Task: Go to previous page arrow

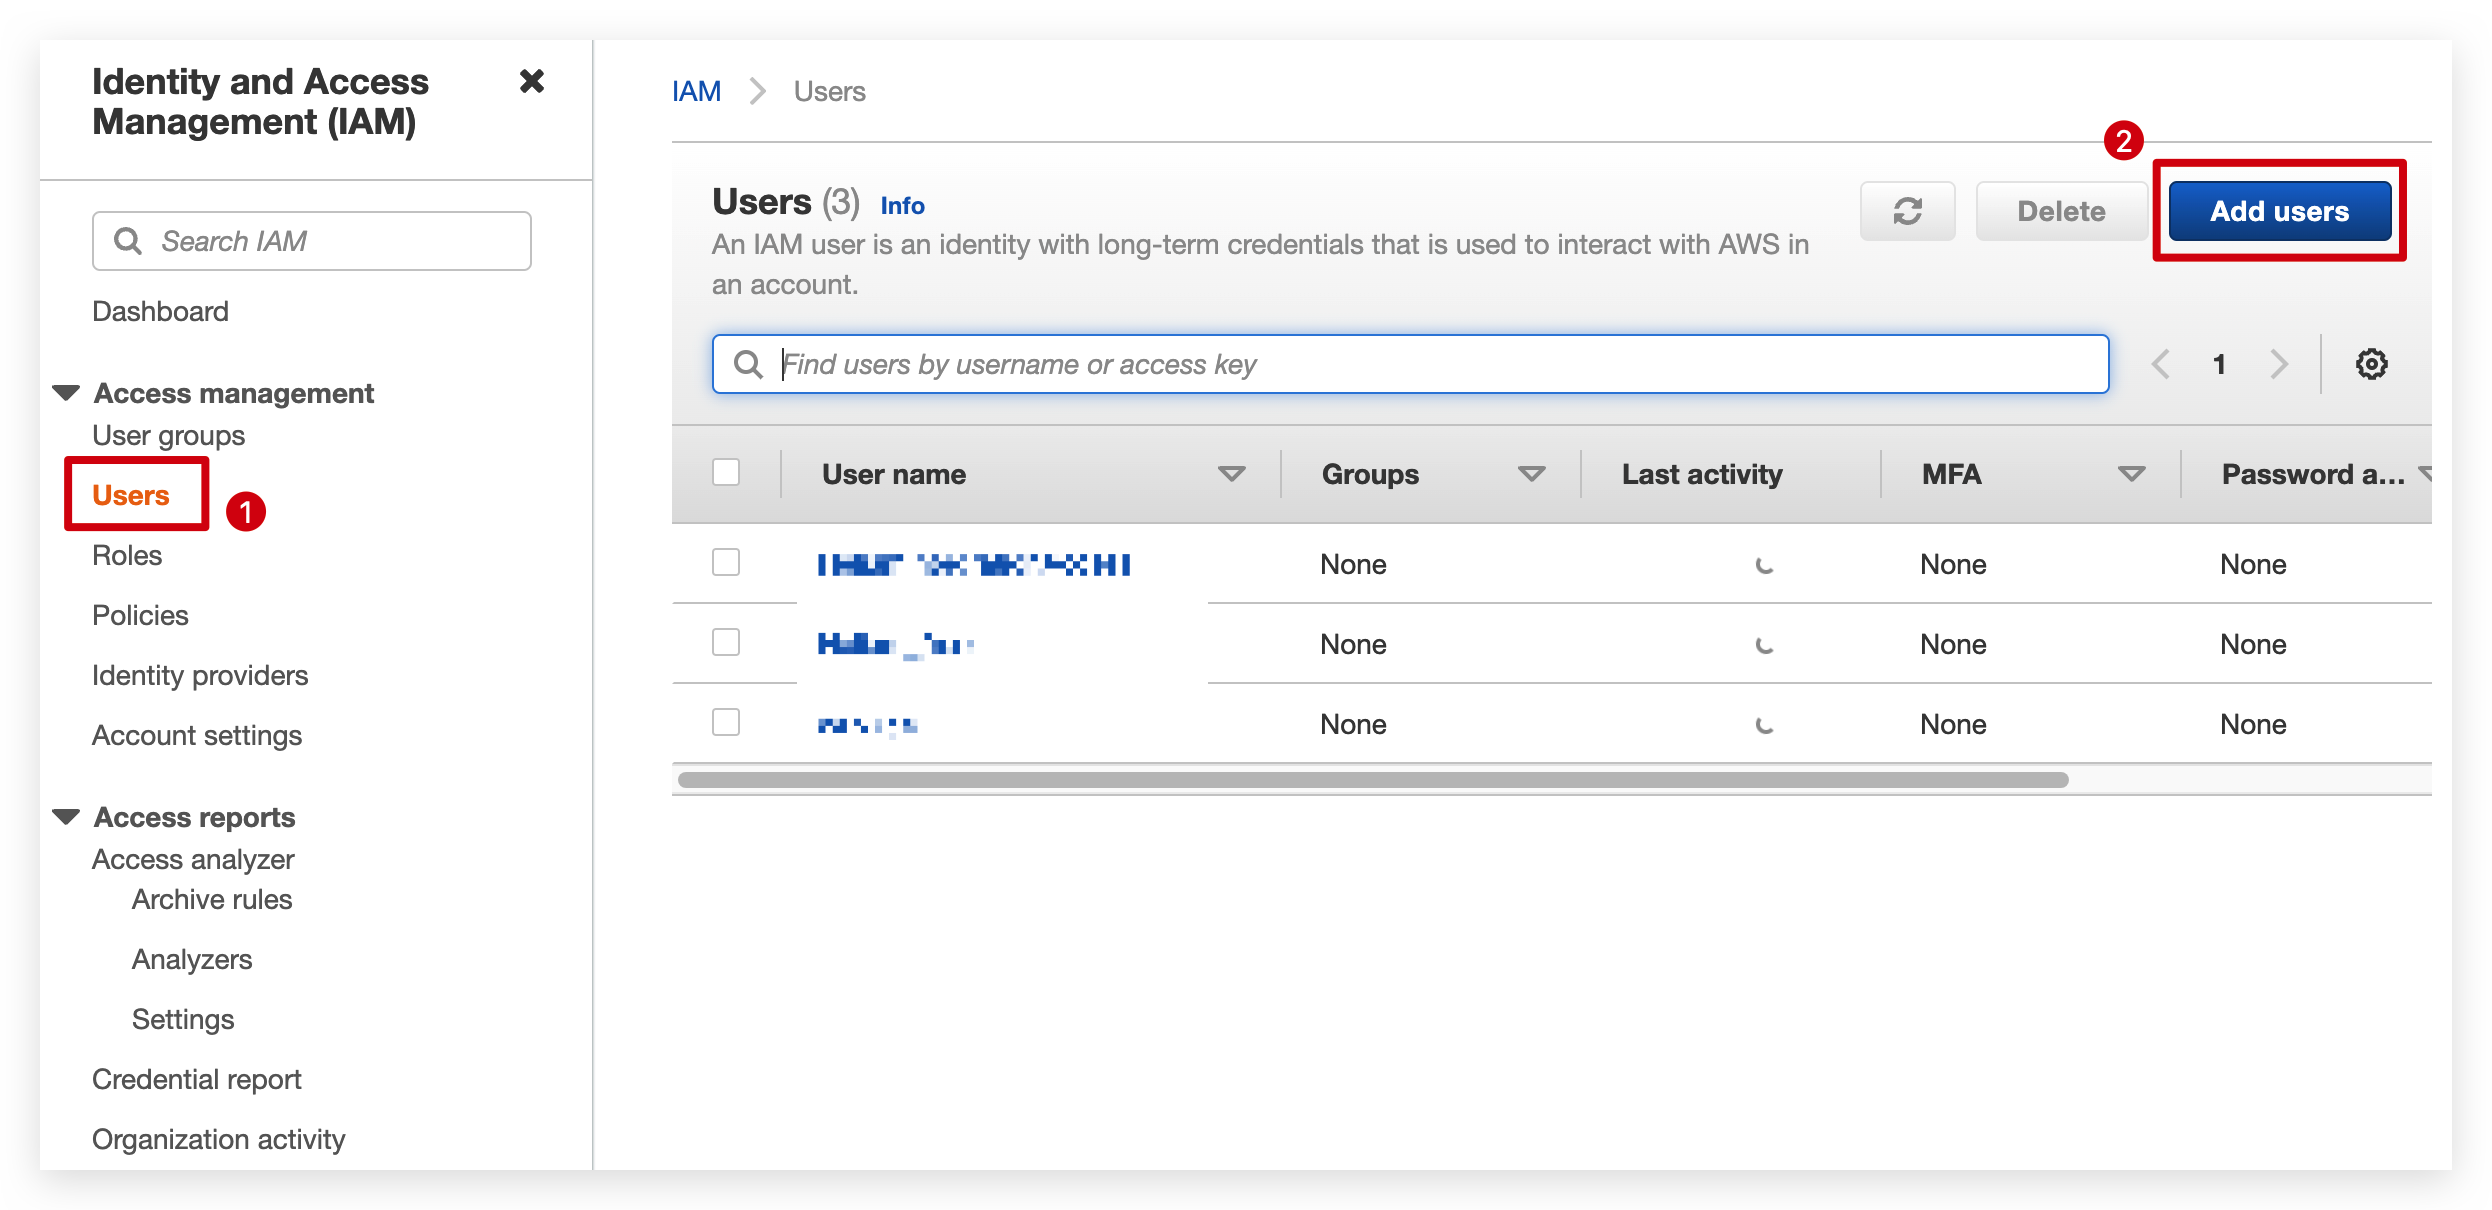Action: coord(2160,364)
